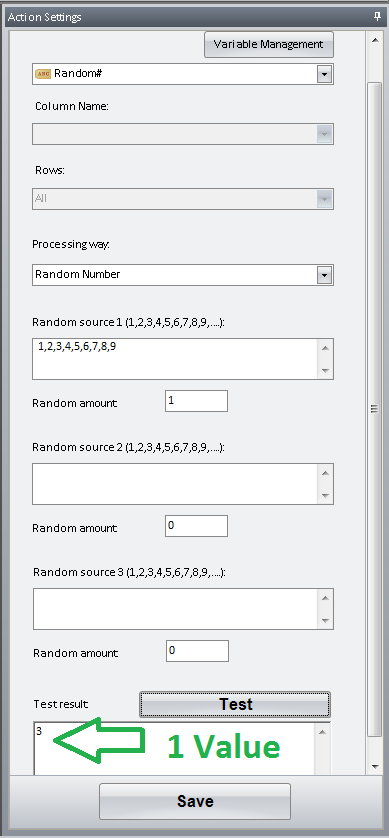
Task: Click the ABC icon beside Random#
Action: point(43,74)
